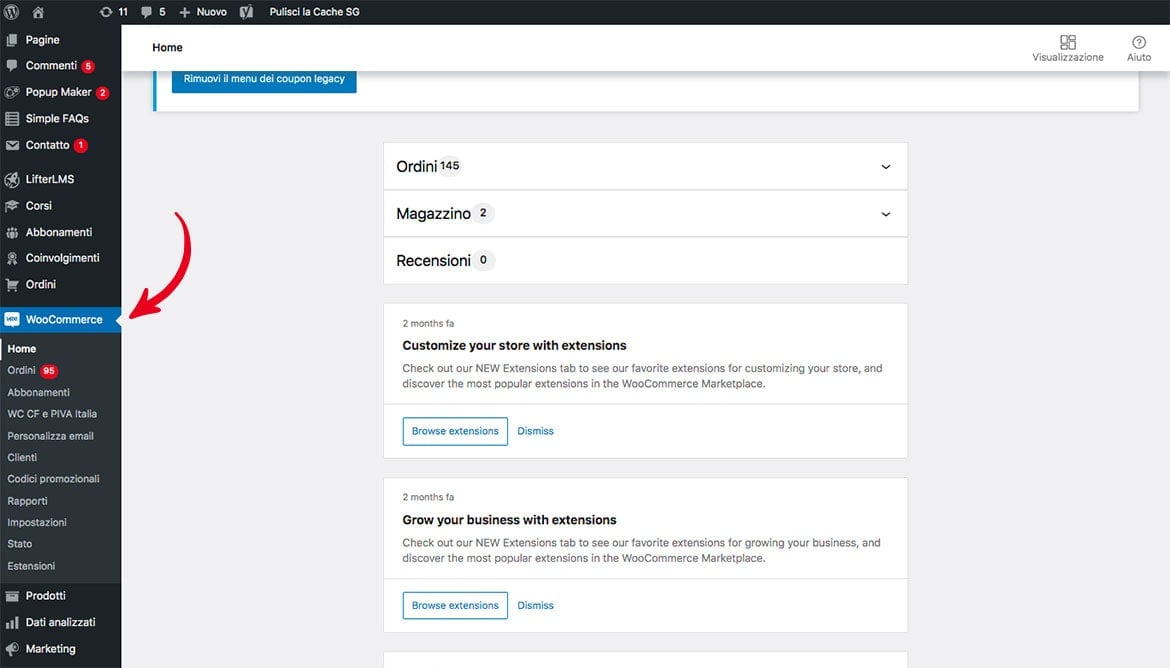Viewport: 1170px width, 668px height.
Task: Click the Ordini cart icon in sidebar
Action: pyautogui.click(x=12, y=284)
